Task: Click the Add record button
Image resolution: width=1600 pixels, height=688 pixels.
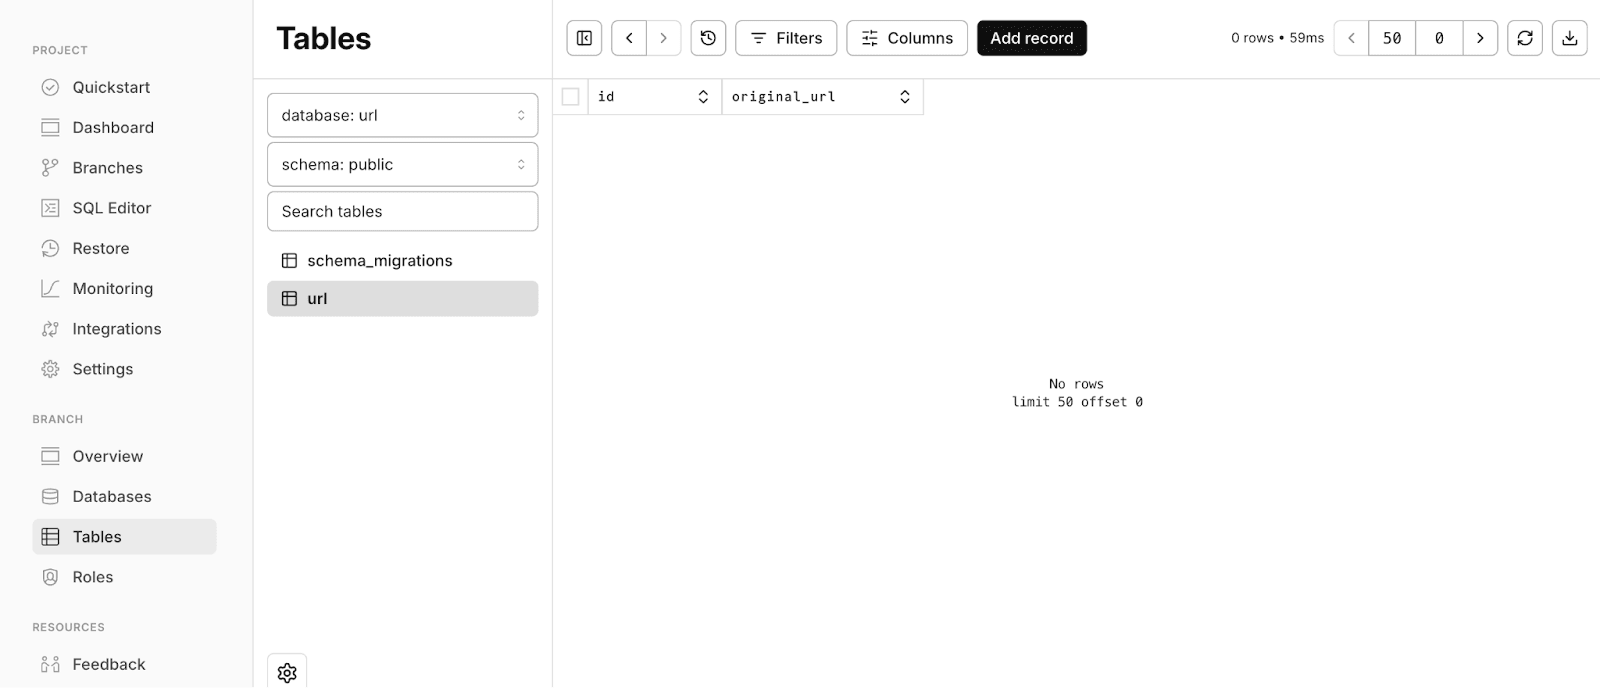Action: [1031, 38]
